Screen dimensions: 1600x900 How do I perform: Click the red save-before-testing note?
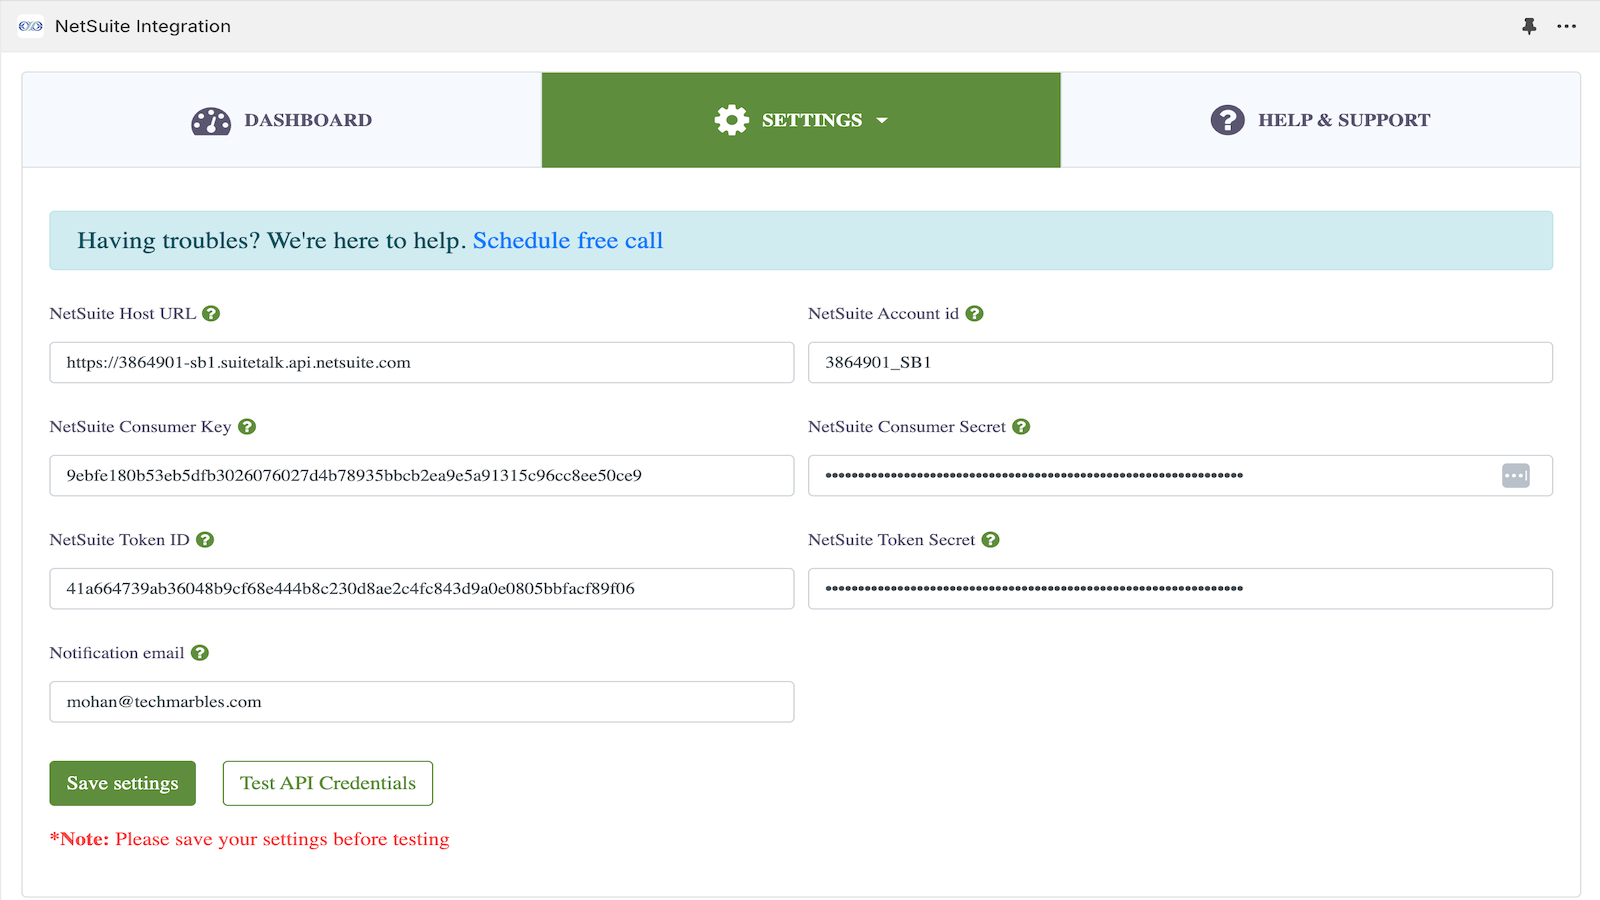tap(250, 839)
